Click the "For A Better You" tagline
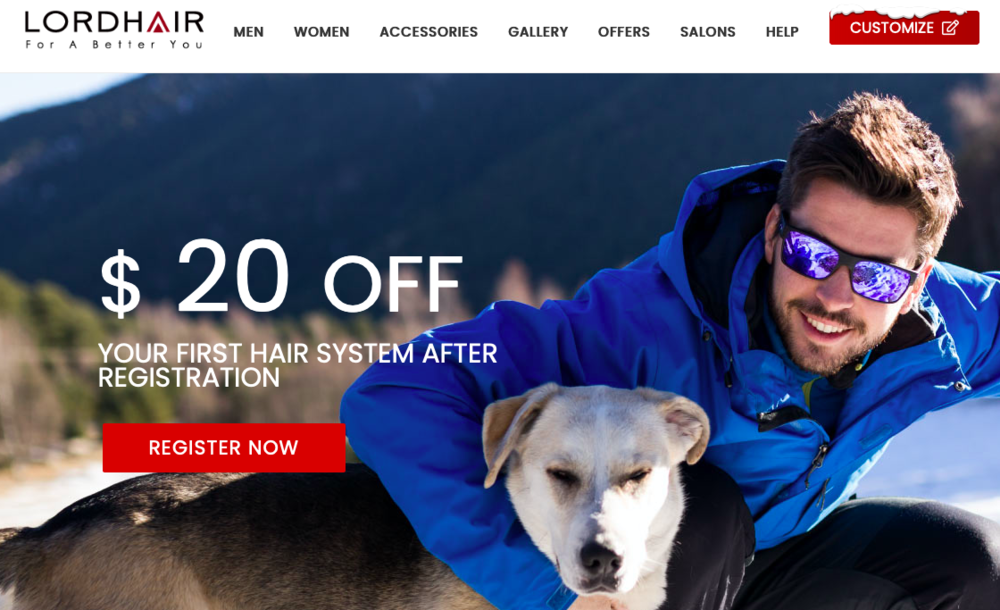Screen dimensions: 1000x610 click(114, 45)
